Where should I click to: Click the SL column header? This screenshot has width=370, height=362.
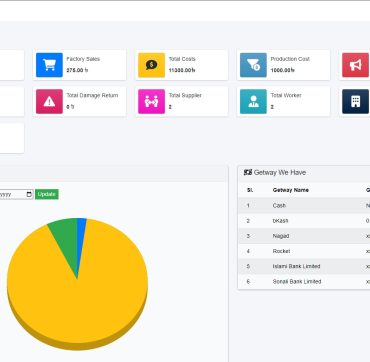pyautogui.click(x=250, y=190)
